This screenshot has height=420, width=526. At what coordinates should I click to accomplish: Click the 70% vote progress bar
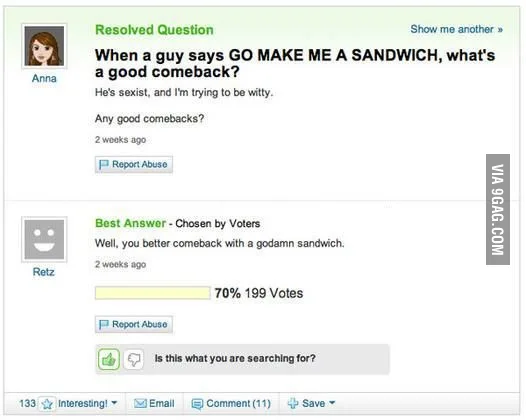coord(153,293)
